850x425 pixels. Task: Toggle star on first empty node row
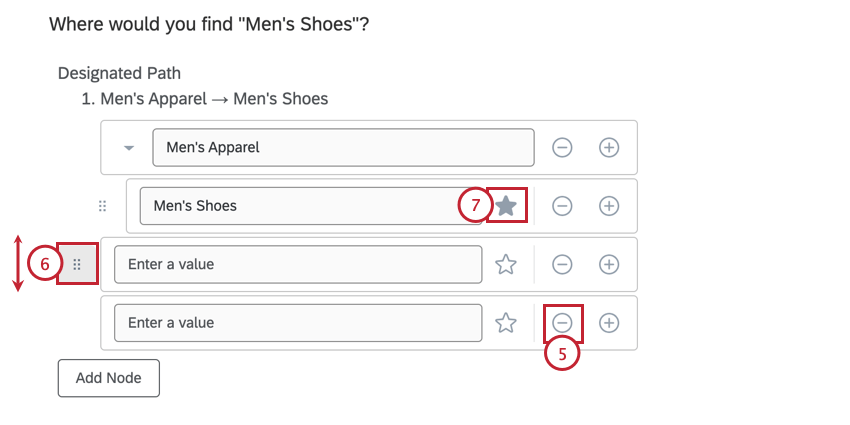point(507,264)
